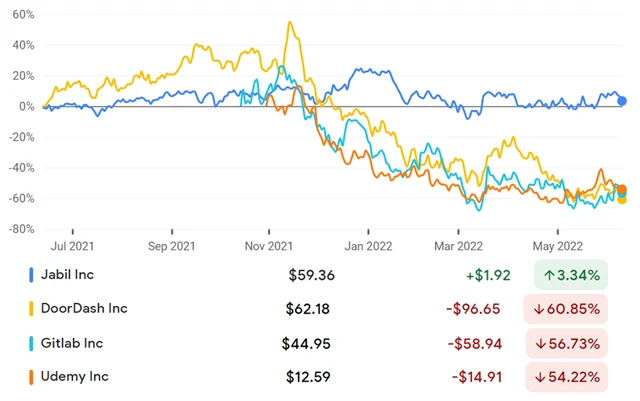Click the blue color marker beside Jabil Inc
640x401 pixels.
32,274
